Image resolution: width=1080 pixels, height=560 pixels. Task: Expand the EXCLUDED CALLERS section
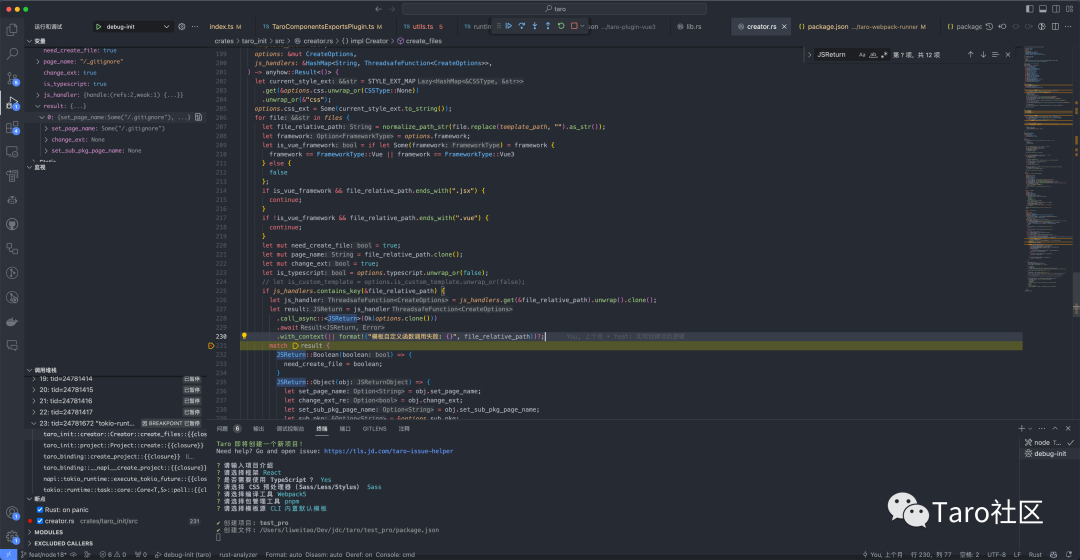pyautogui.click(x=30, y=543)
